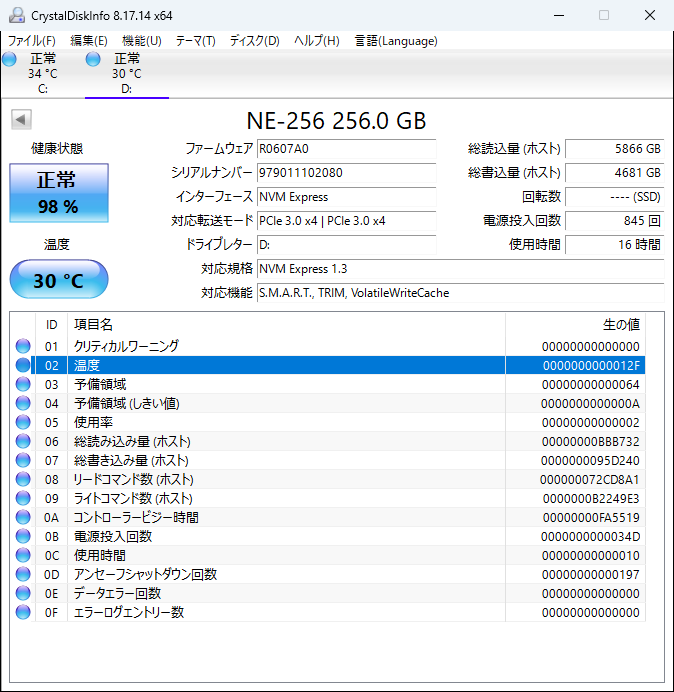
Task: Select the クリティカルワーニング attribute name
Action: (126, 346)
